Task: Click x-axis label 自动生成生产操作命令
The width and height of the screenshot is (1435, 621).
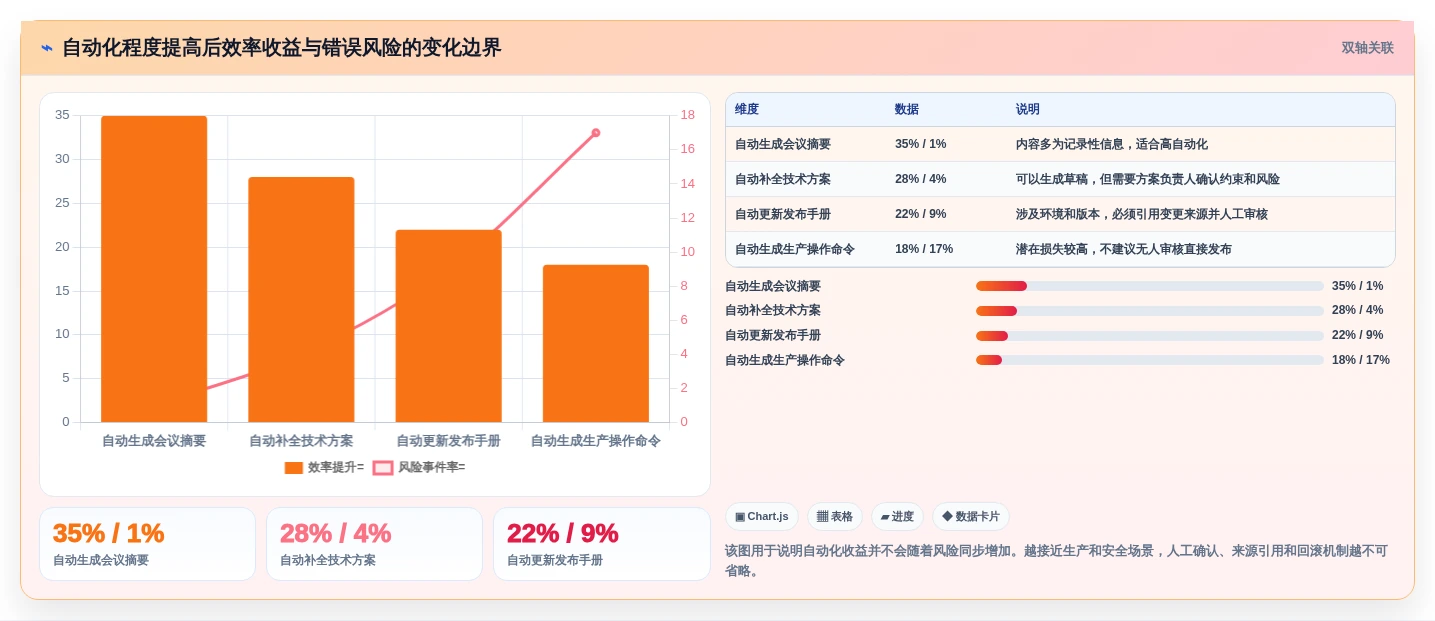Action: (x=596, y=441)
